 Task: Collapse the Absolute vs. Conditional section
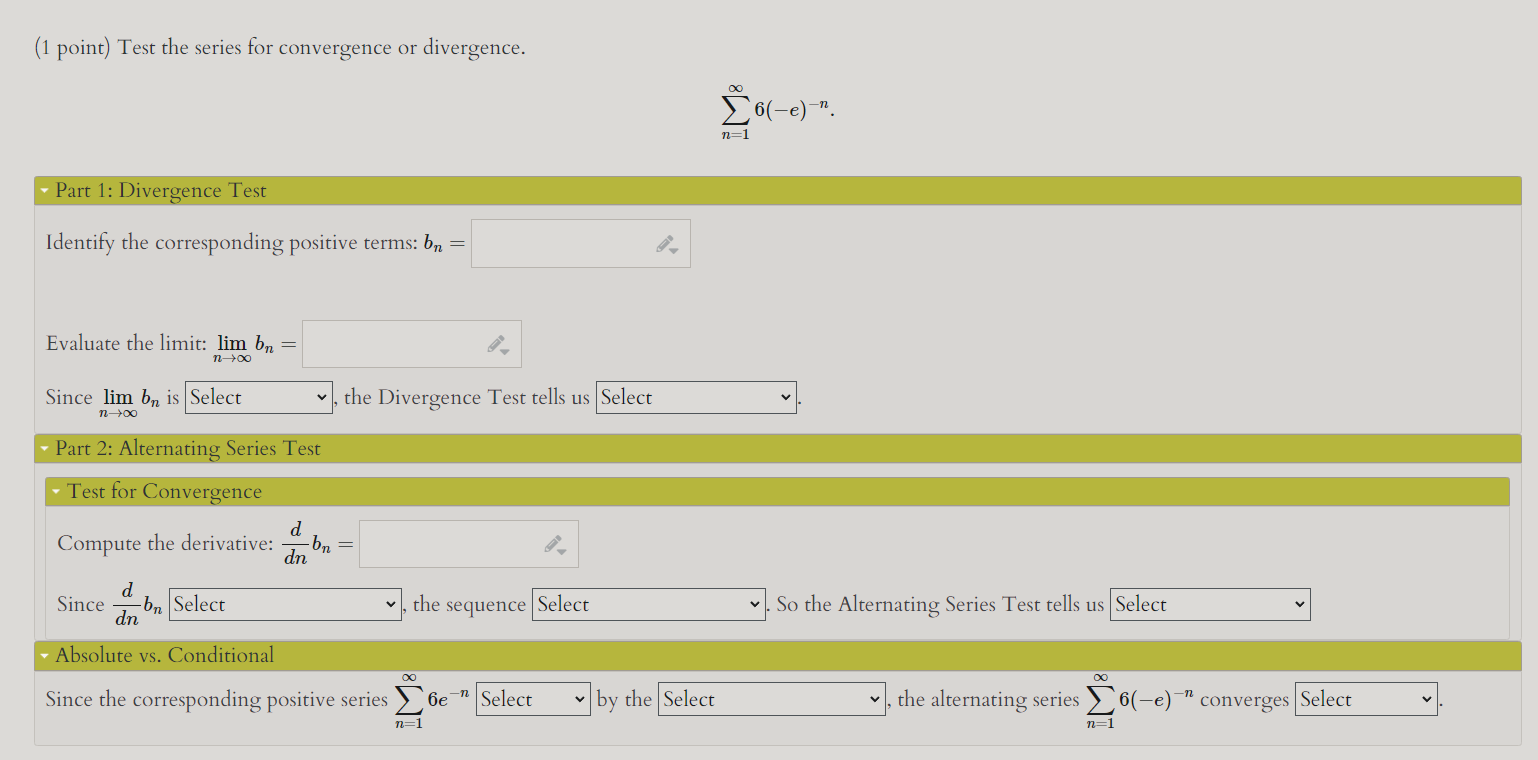pos(44,656)
